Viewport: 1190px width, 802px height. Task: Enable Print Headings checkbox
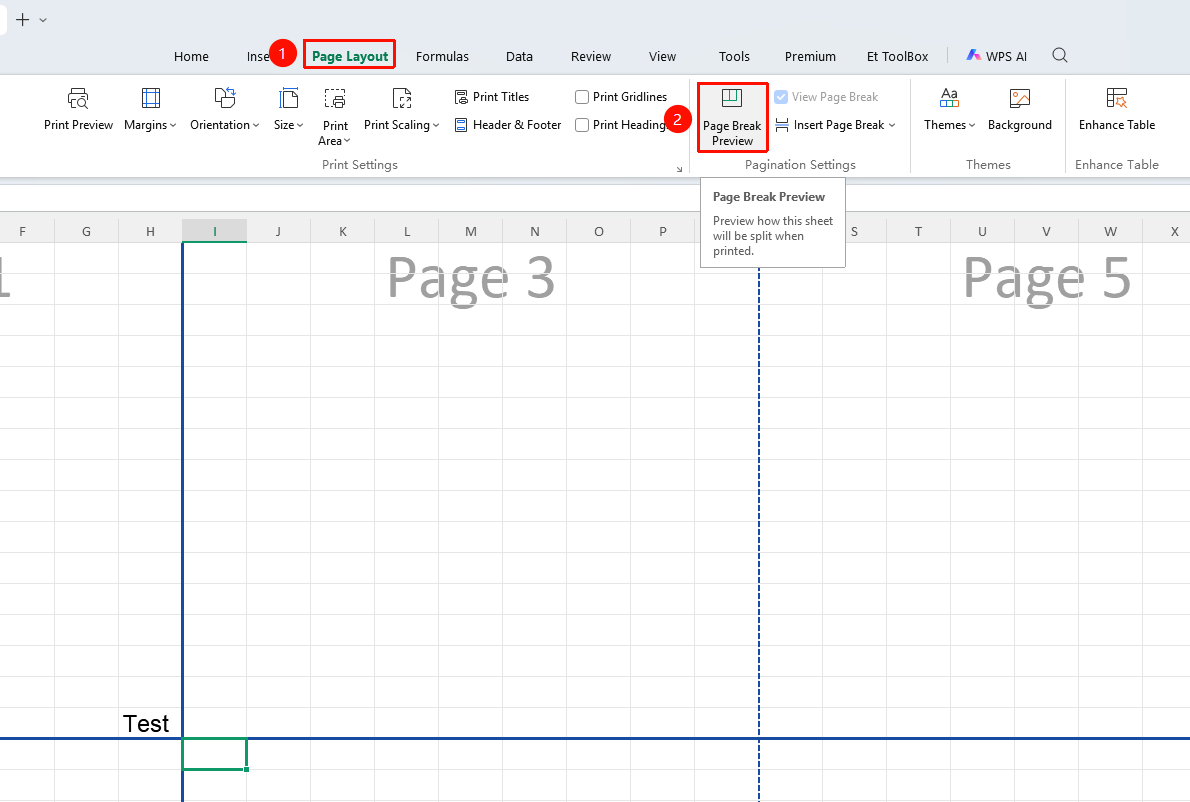click(582, 125)
